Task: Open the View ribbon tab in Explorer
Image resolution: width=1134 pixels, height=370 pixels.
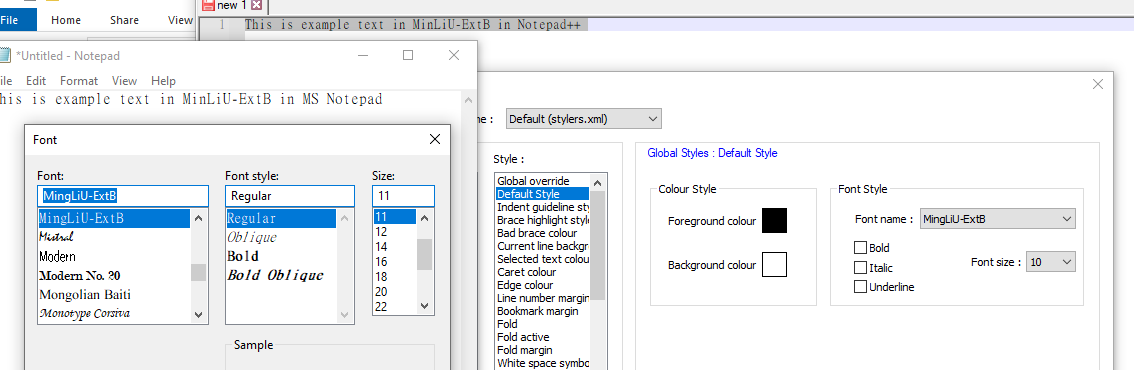Action: click(179, 20)
